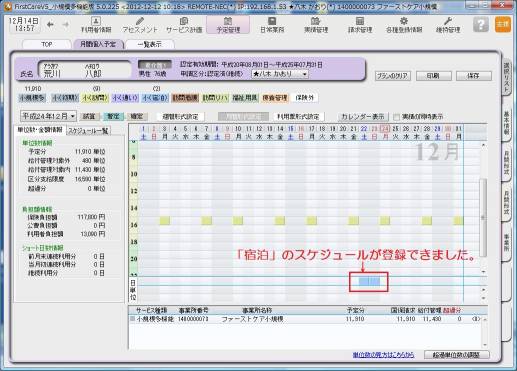Screen dimensions: 517x371
Task: Click the プランのクリア button
Action: [x=393, y=76]
